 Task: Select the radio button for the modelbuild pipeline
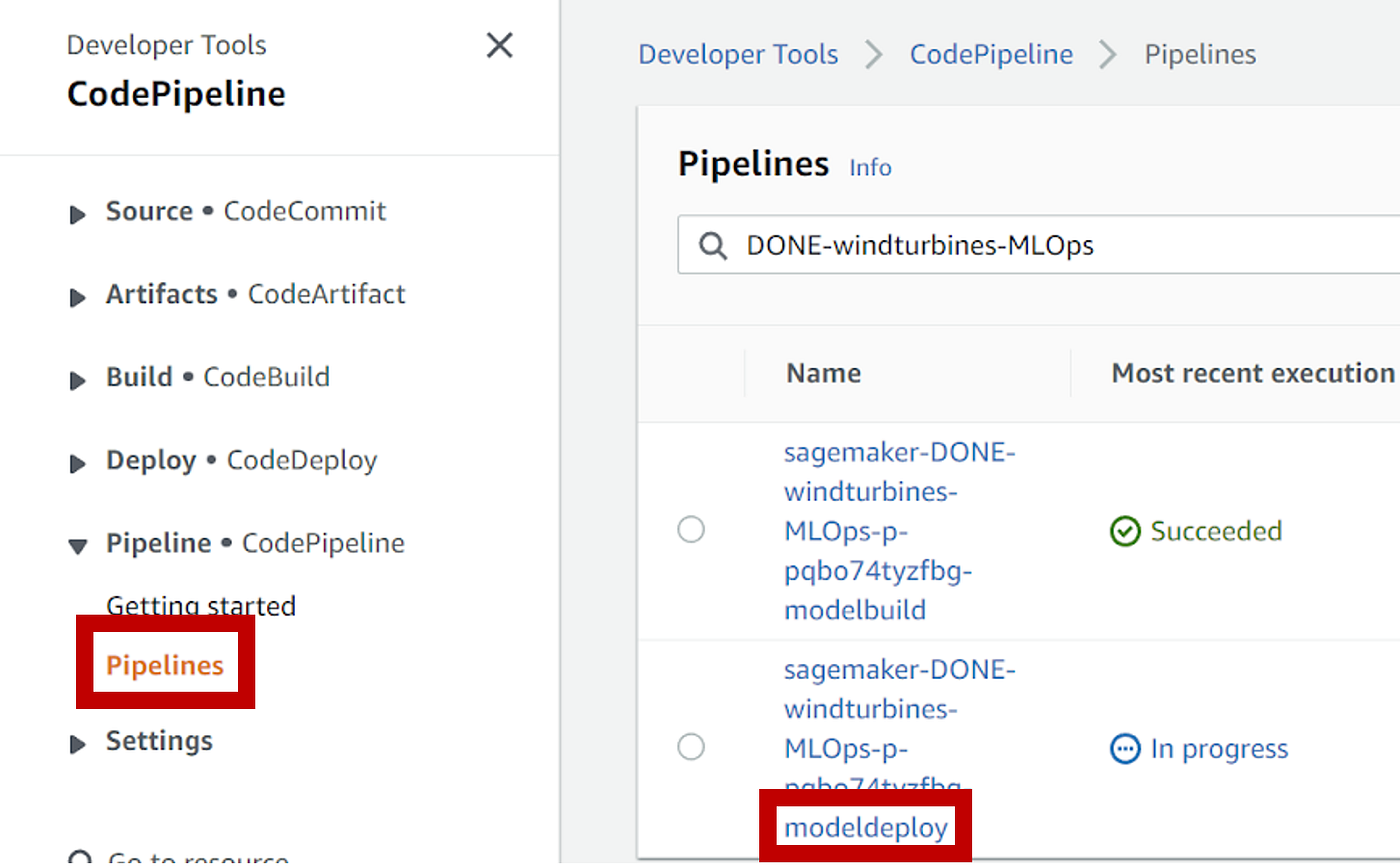691,530
